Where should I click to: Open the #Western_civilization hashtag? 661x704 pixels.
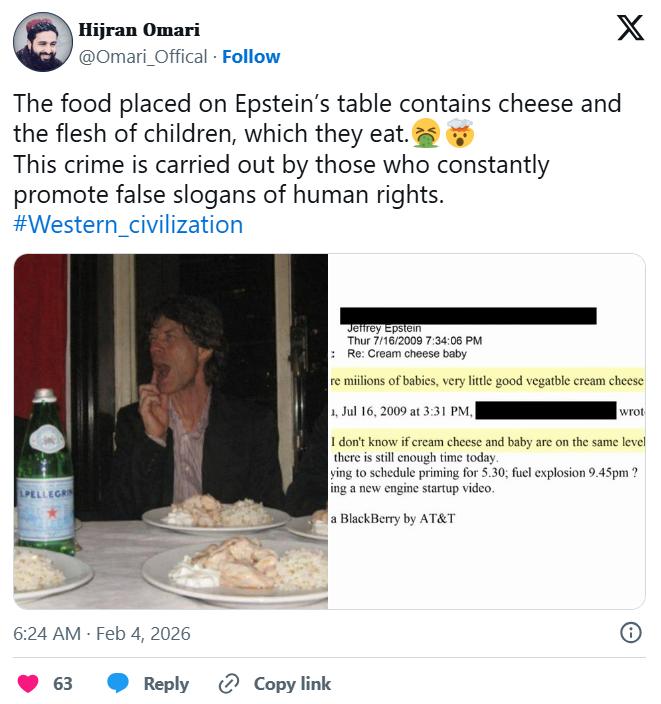coord(128,224)
